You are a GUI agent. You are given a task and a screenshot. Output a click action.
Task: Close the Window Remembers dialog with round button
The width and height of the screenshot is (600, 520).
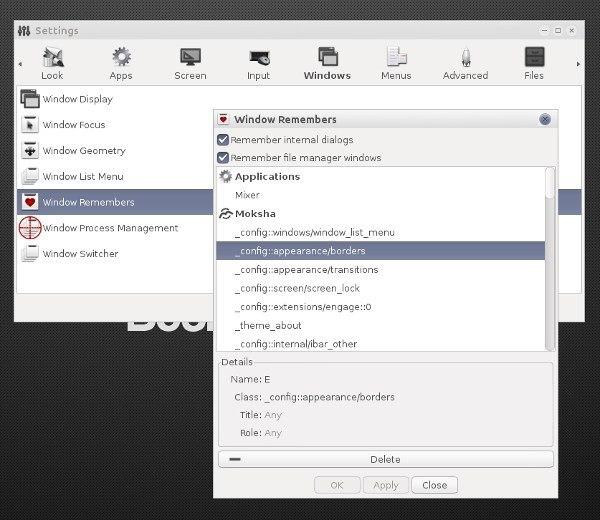pyautogui.click(x=545, y=119)
